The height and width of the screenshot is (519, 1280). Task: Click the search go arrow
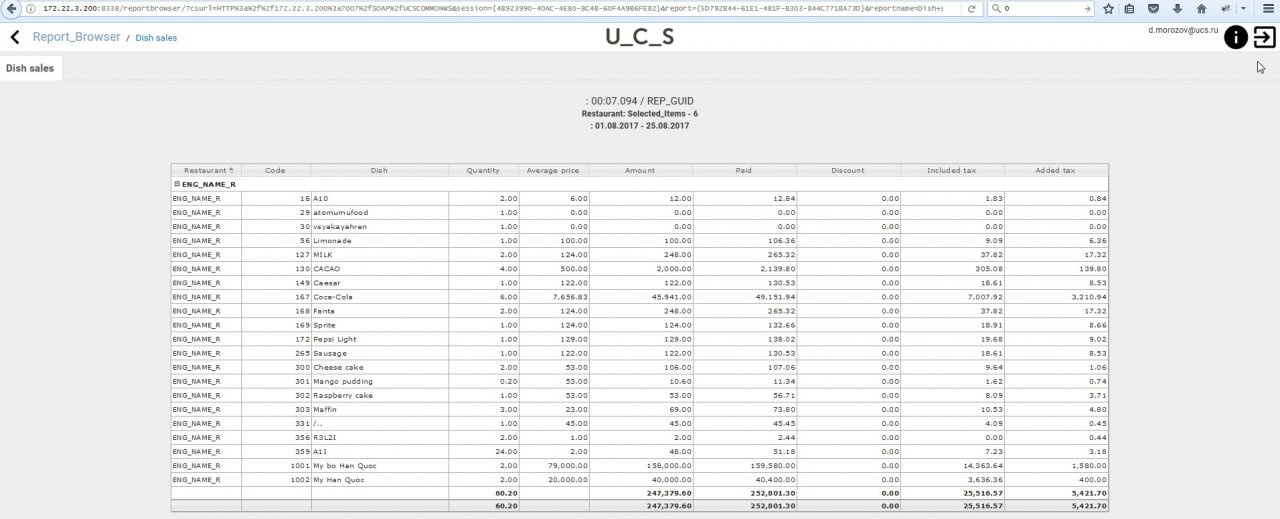coord(1086,8)
